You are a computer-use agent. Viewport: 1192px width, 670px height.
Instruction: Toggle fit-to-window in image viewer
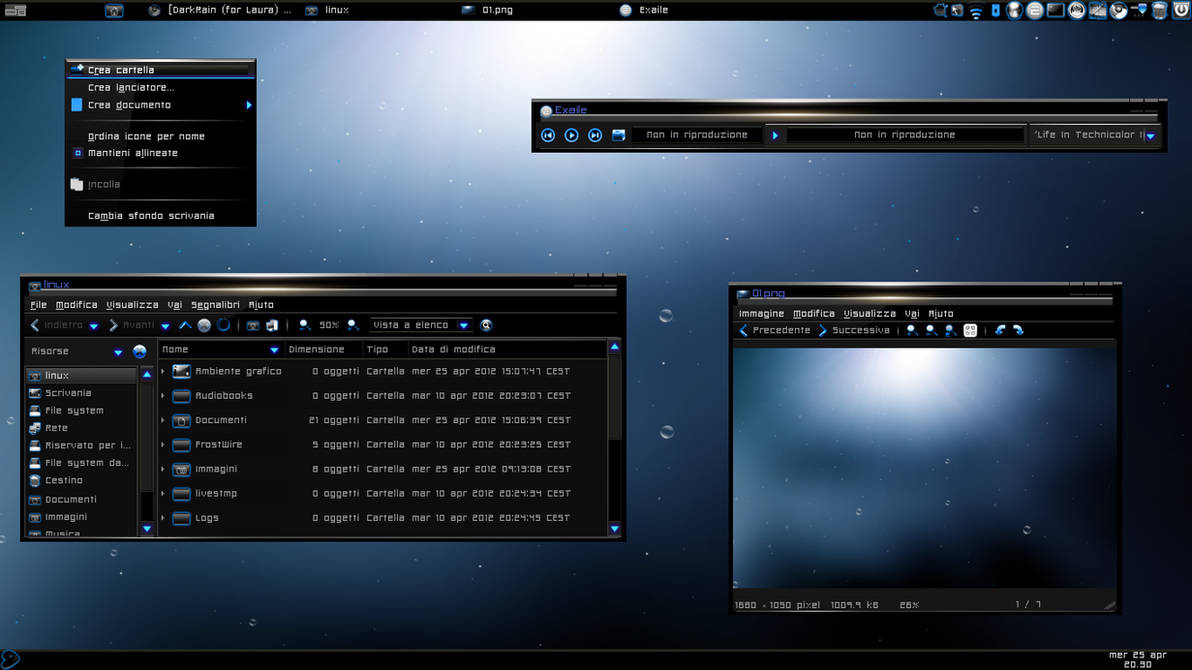pyautogui.click(x=970, y=330)
